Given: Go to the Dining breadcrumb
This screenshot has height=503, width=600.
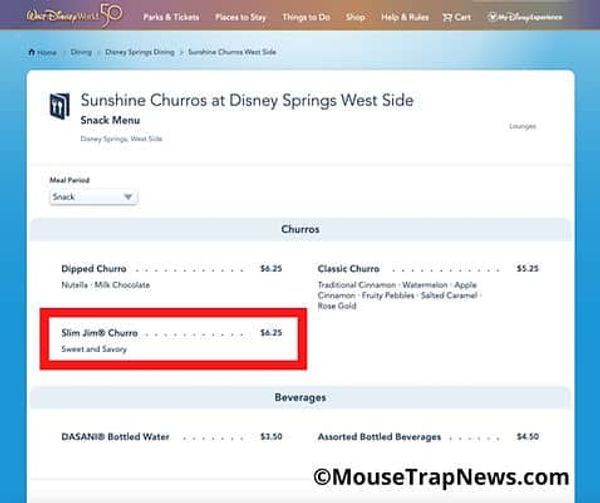Looking at the screenshot, I should 81,52.
